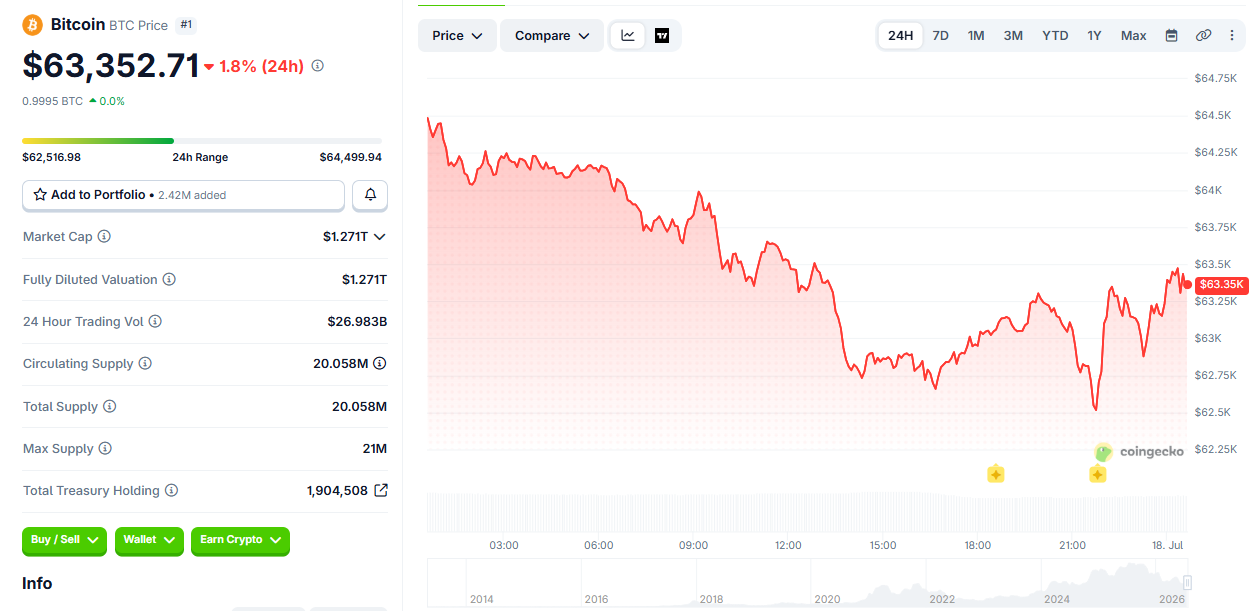Click Circulating Supply info icon
The width and height of the screenshot is (1255, 611).
click(145, 364)
